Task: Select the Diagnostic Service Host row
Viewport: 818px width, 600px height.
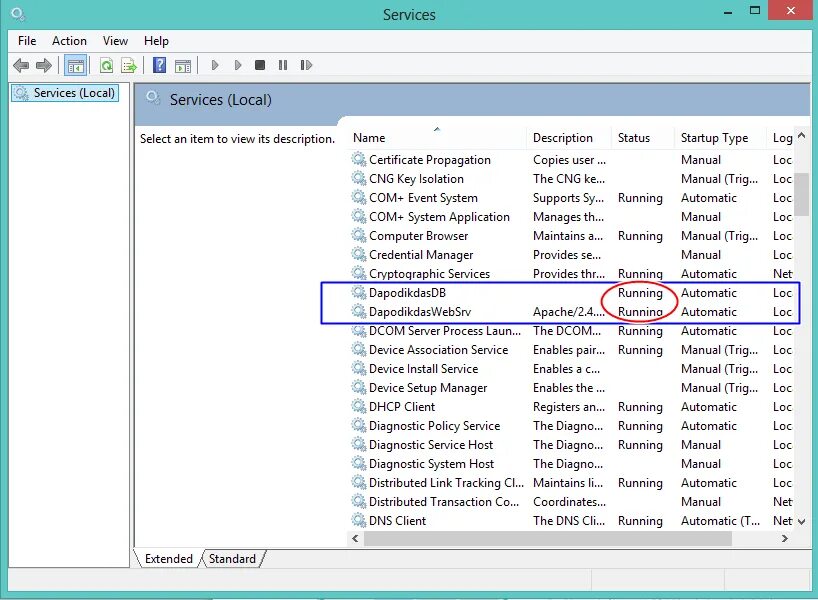Action: [x=571, y=445]
